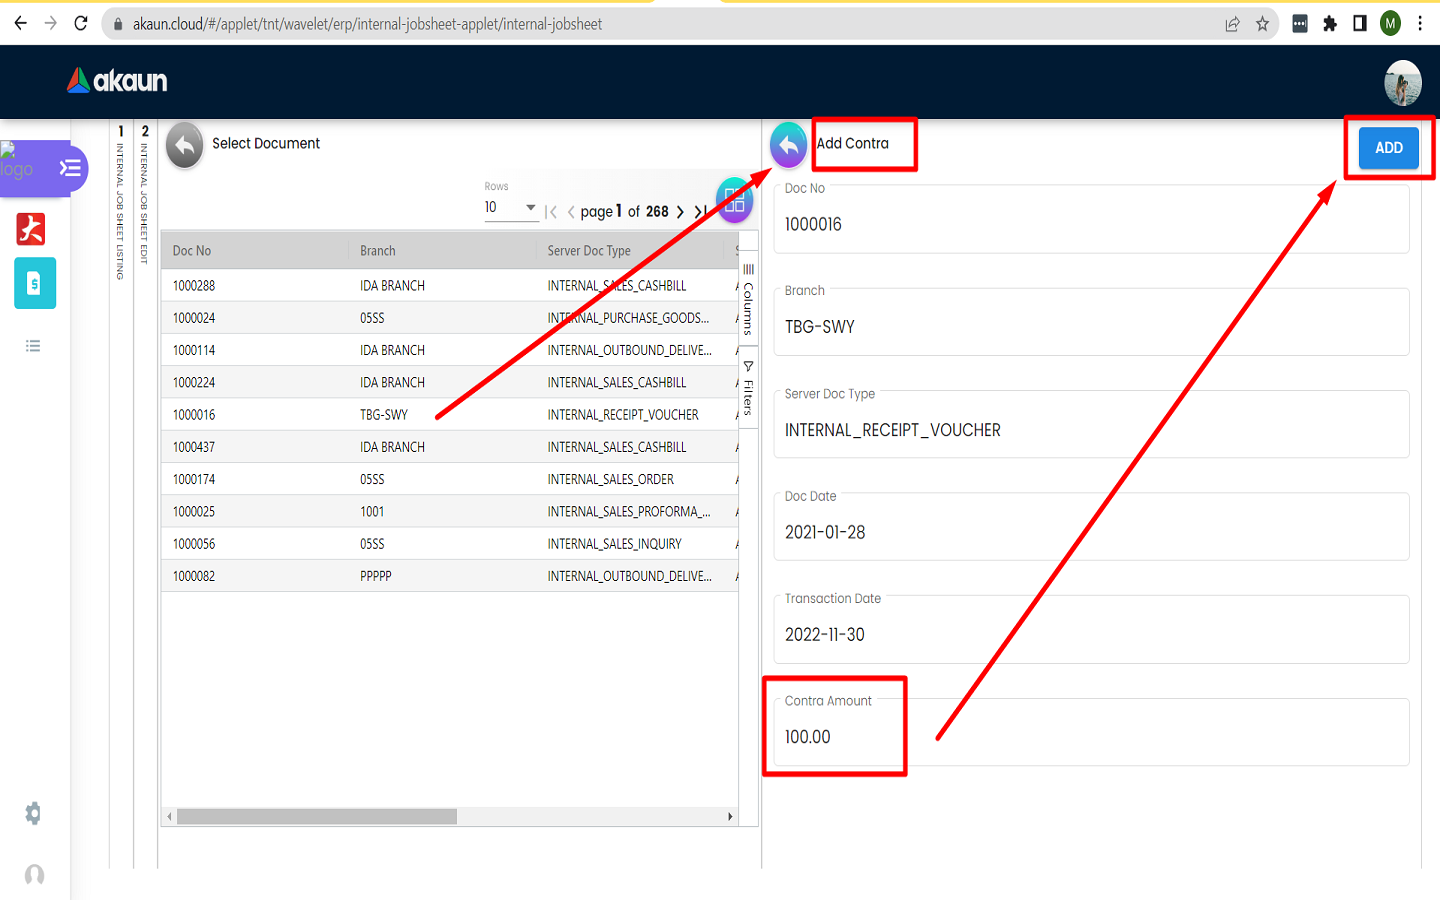
Task: Expand the Filters side panel
Action: coord(748,388)
